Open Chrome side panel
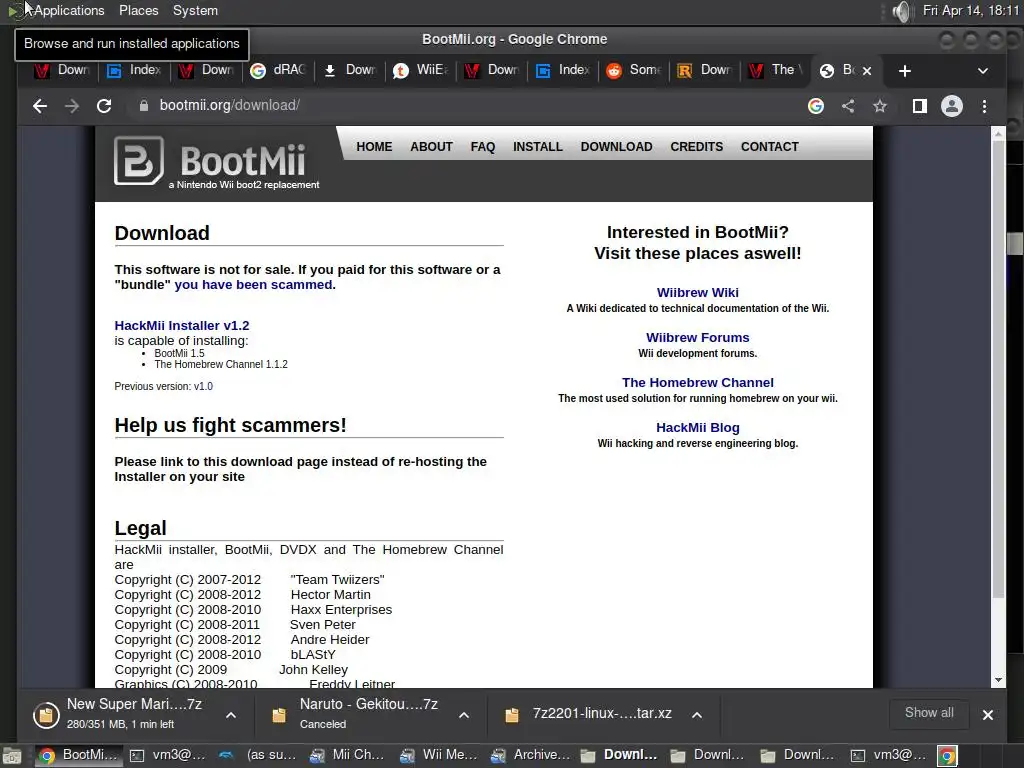Screen dimensions: 1024x768 [x=920, y=106]
